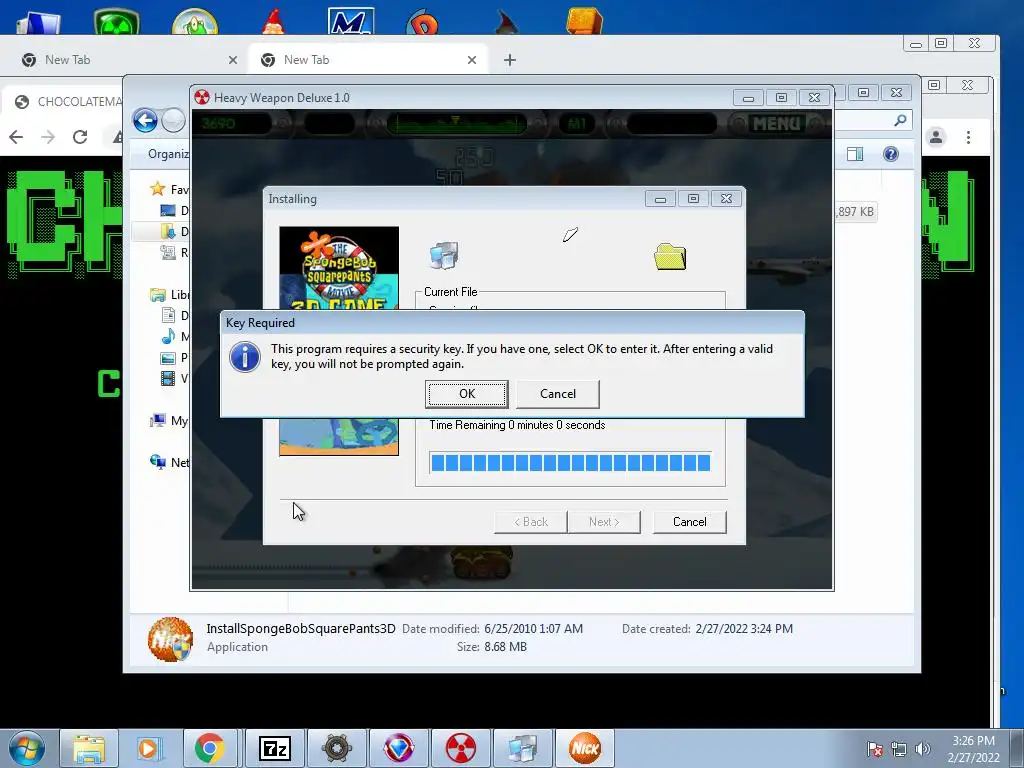Screen dimensions: 1024x768
Task: Click the Nick installer icon in details pane
Action: point(170,639)
